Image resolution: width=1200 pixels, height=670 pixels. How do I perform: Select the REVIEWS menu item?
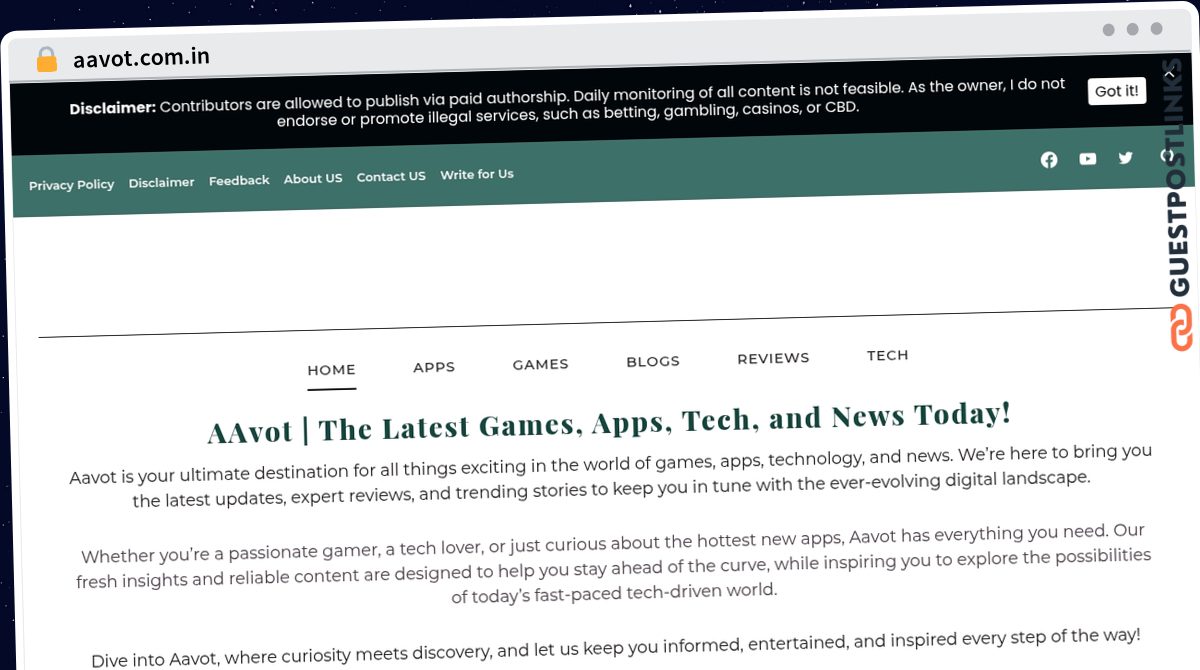click(x=773, y=358)
